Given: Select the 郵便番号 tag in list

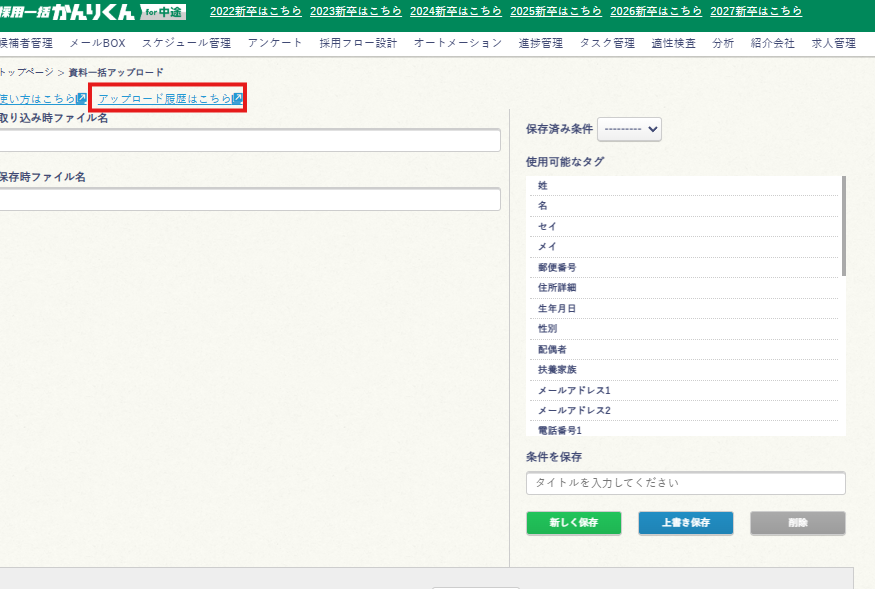Looking at the screenshot, I should 556,267.
